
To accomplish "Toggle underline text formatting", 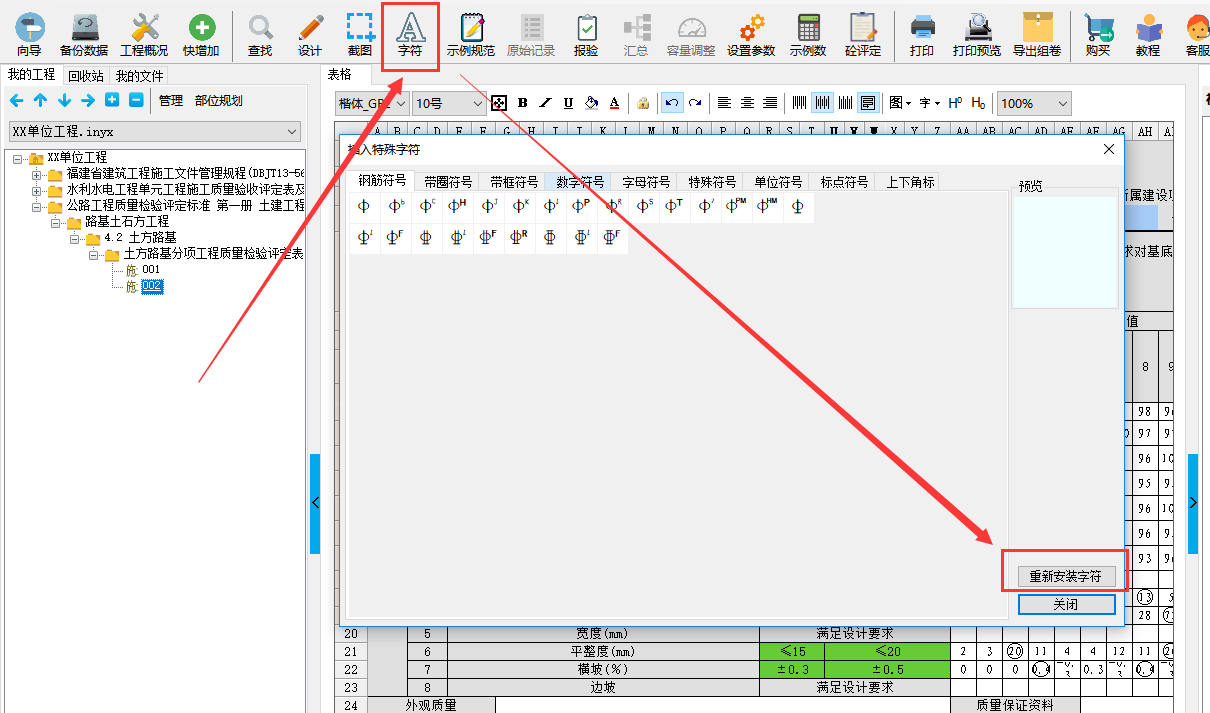I will click(x=568, y=103).
